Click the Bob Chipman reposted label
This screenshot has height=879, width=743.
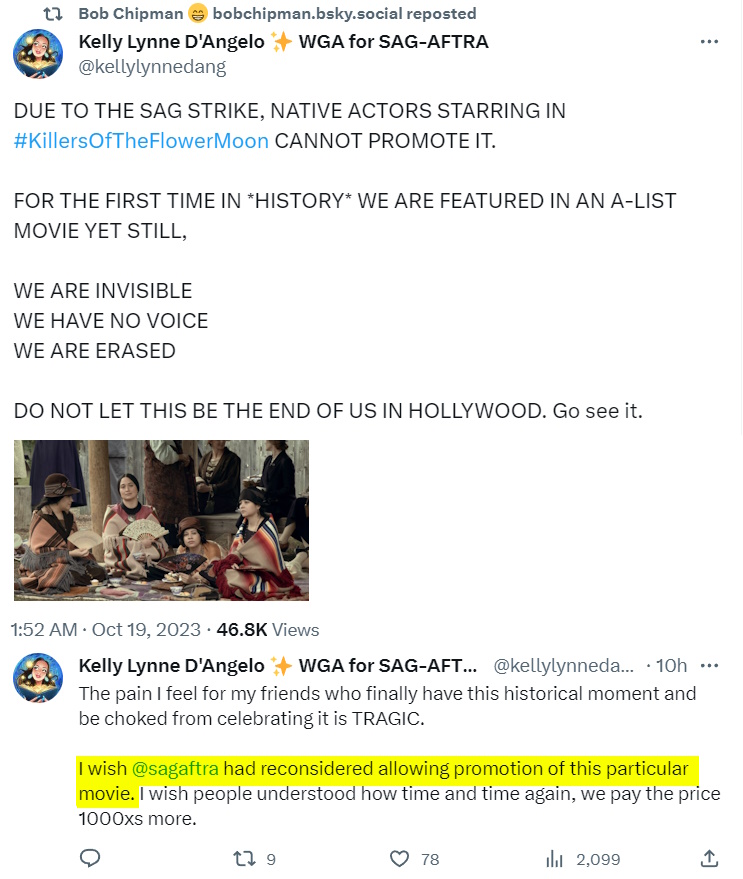[276, 14]
